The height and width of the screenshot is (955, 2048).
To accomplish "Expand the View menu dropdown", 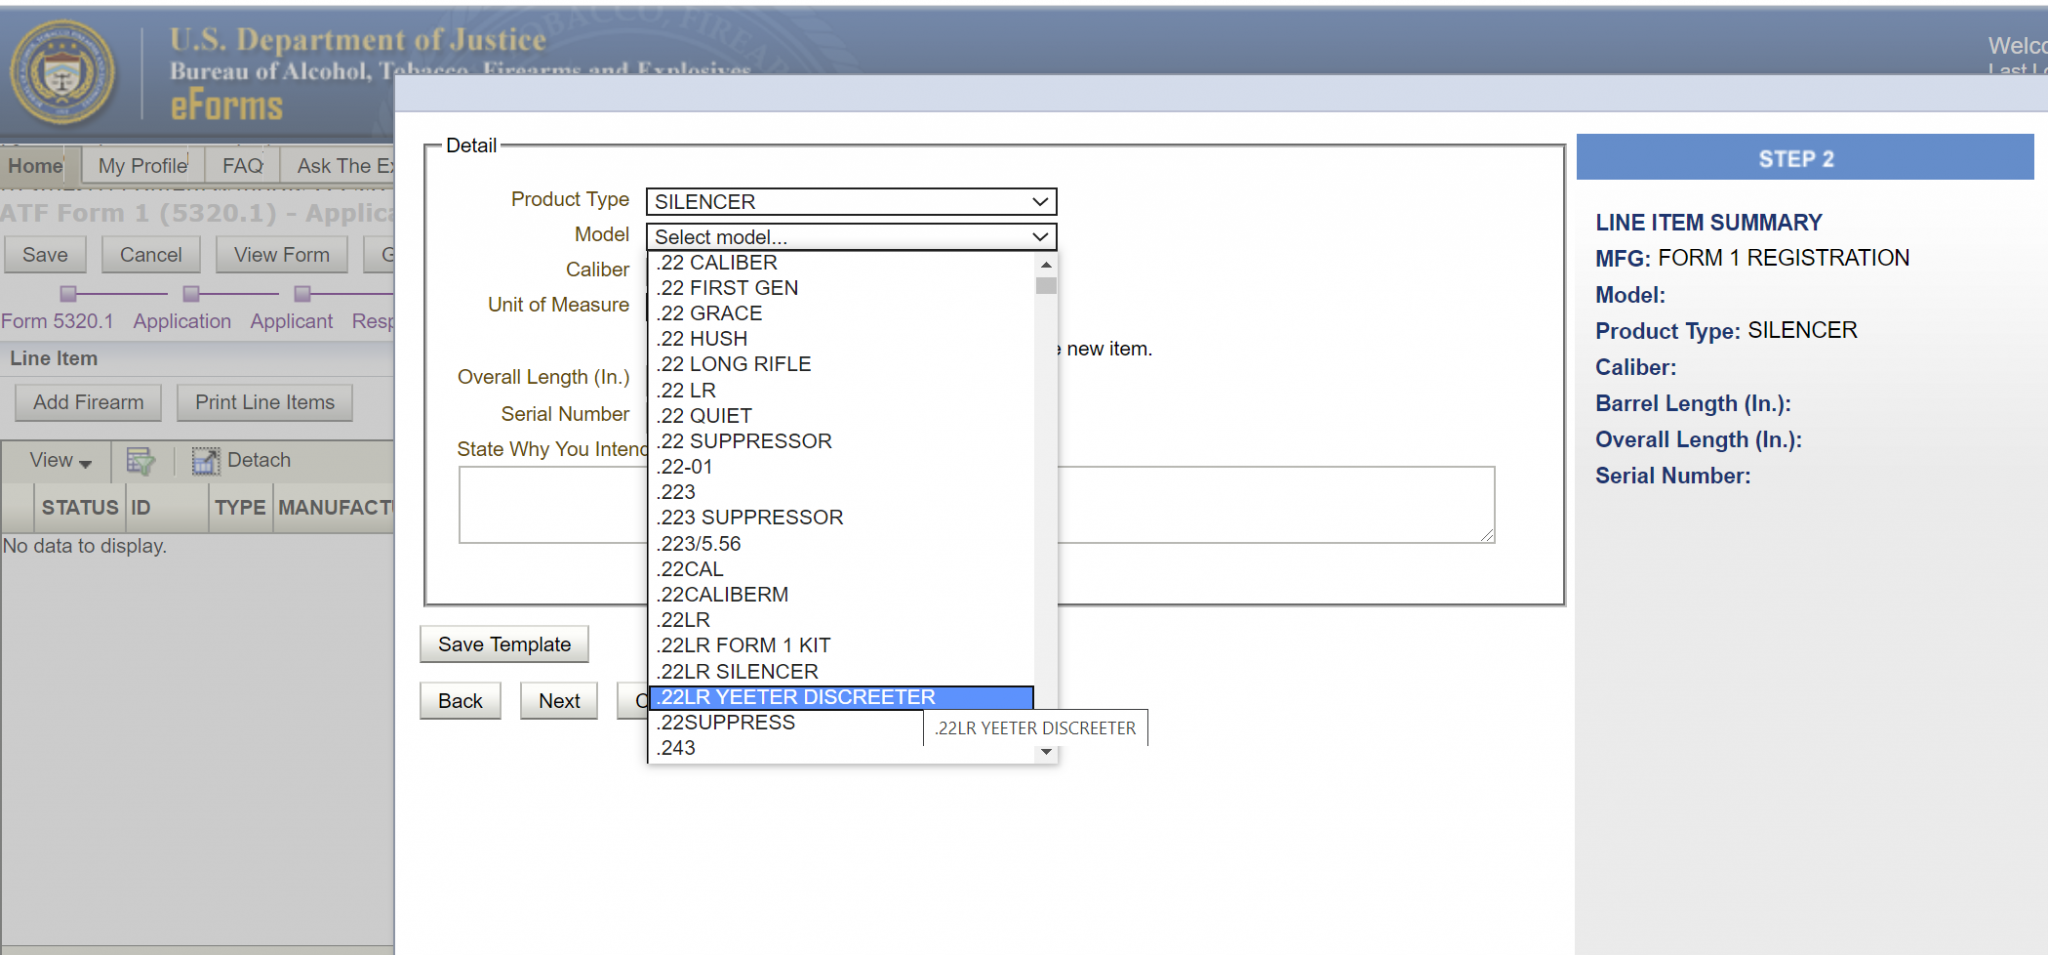I will pos(60,460).
